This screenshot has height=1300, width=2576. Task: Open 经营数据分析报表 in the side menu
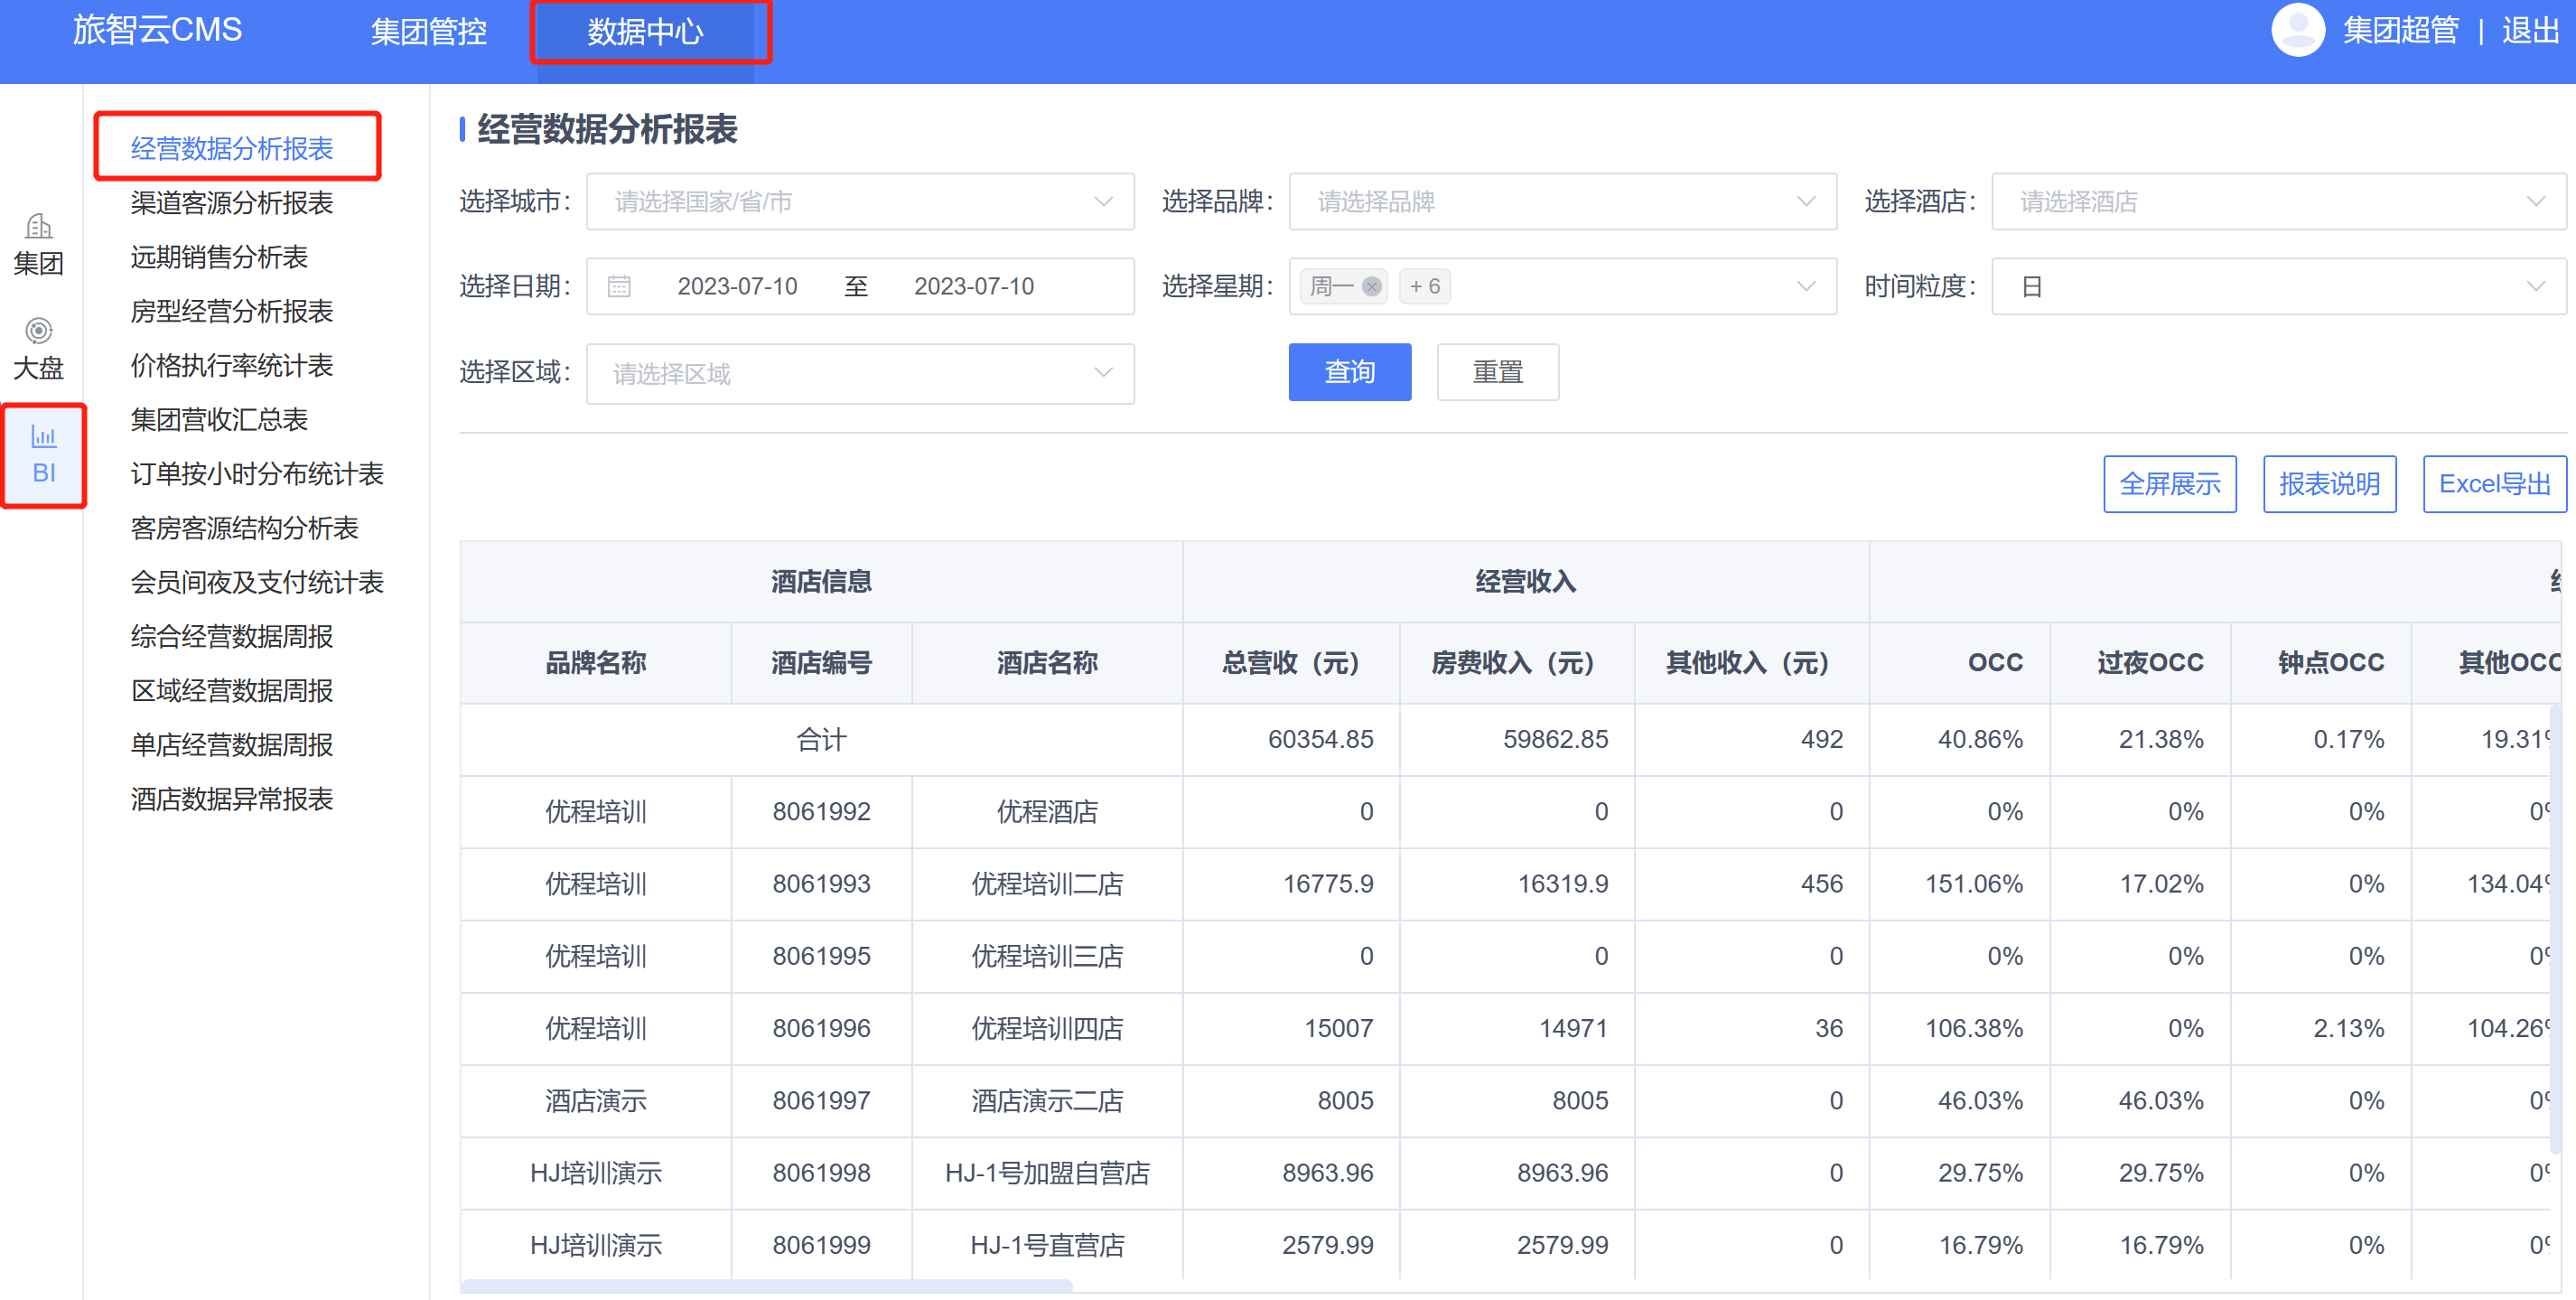(232, 148)
